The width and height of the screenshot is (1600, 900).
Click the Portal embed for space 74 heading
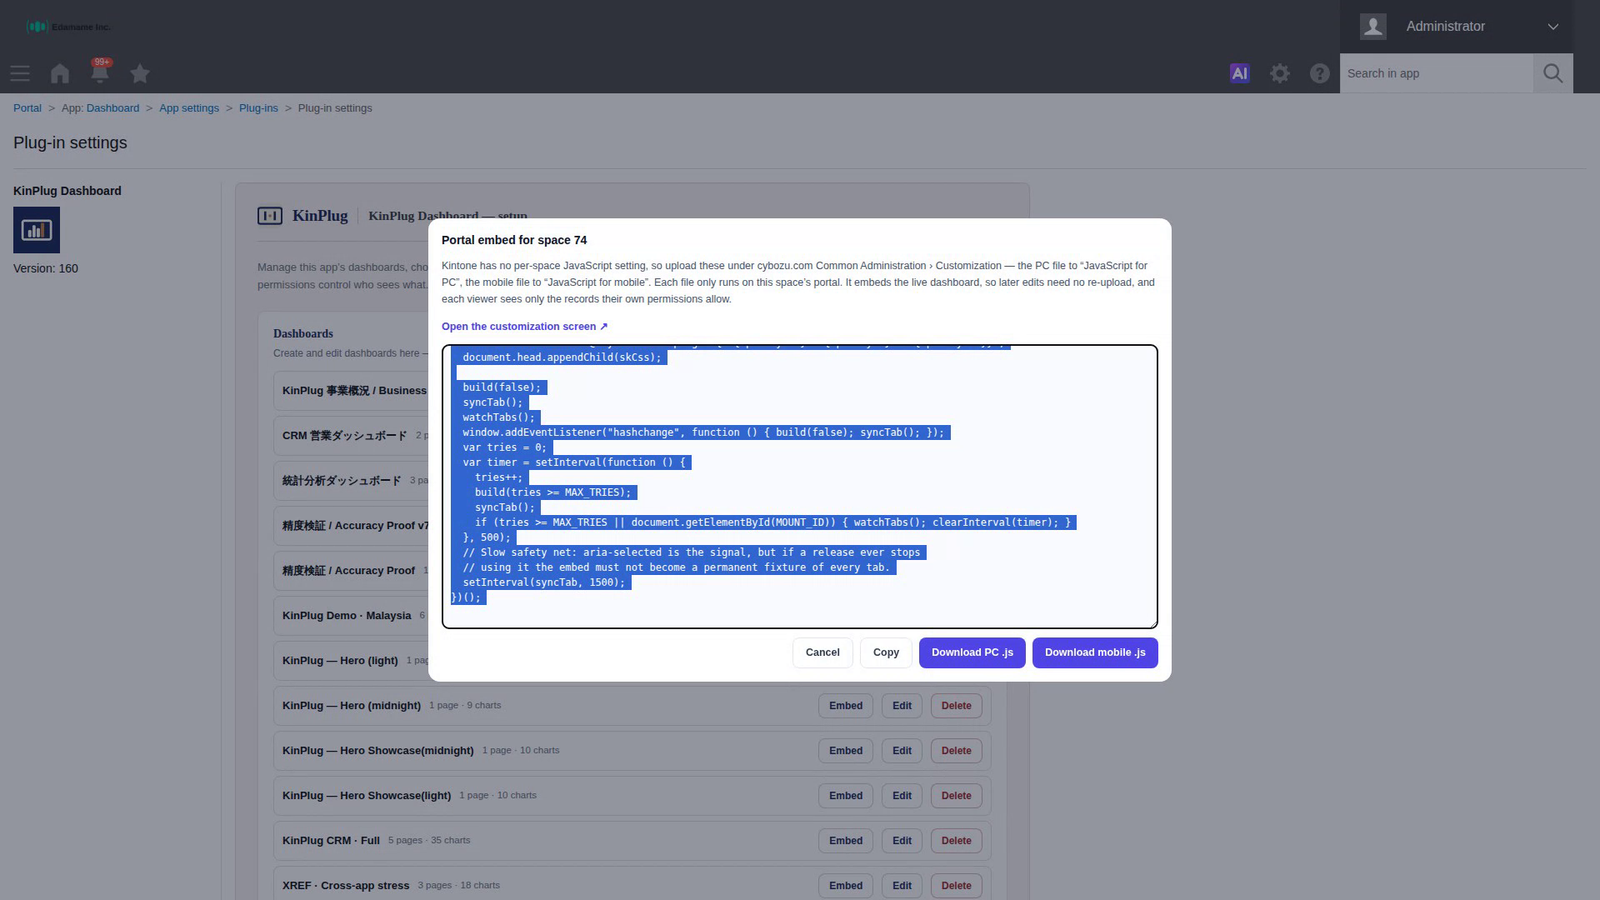click(514, 240)
